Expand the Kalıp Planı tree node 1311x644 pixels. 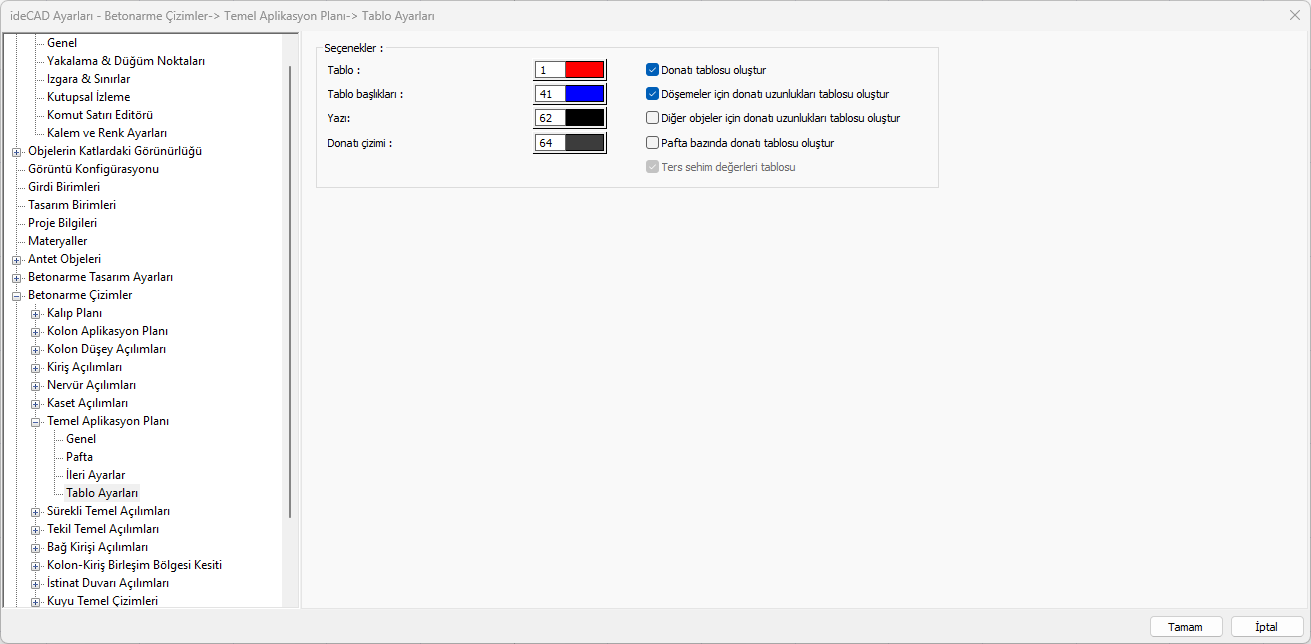click(36, 313)
